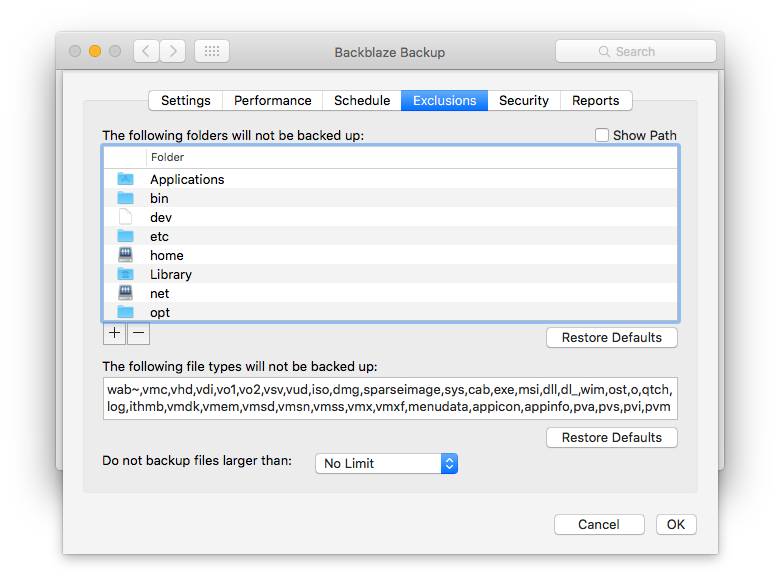This screenshot has width=780, height=575.
Task: Click the Cancel button
Action: tap(599, 525)
